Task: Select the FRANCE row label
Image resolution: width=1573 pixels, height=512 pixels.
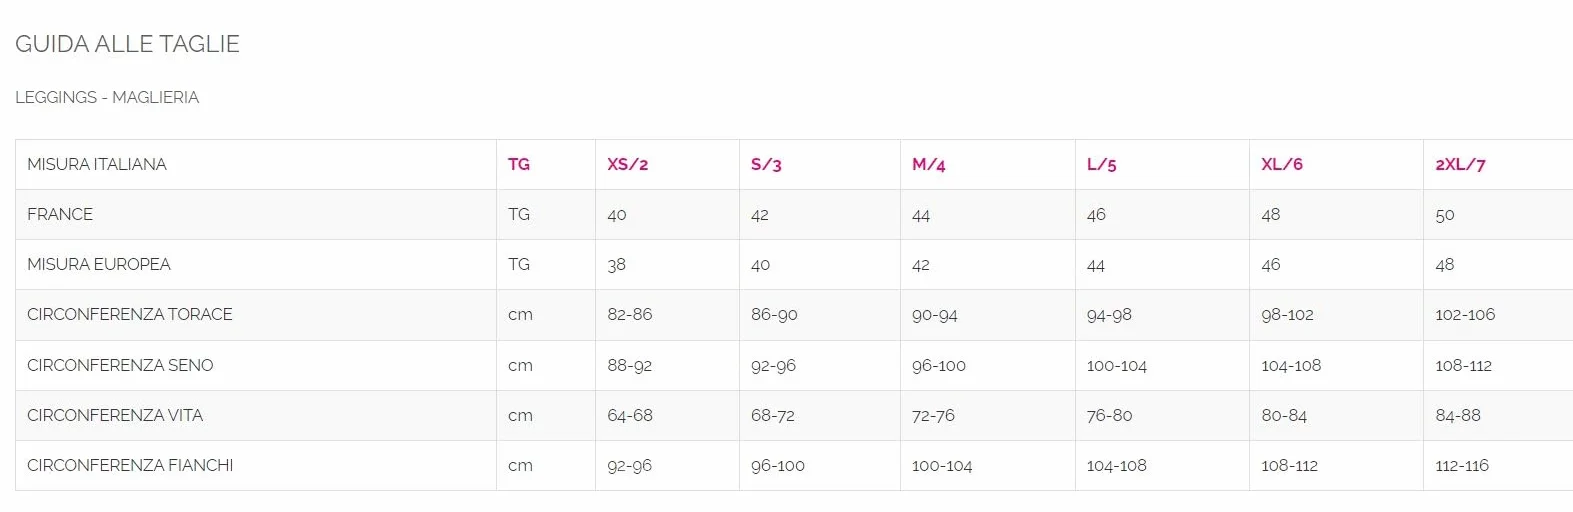Action: coord(60,214)
